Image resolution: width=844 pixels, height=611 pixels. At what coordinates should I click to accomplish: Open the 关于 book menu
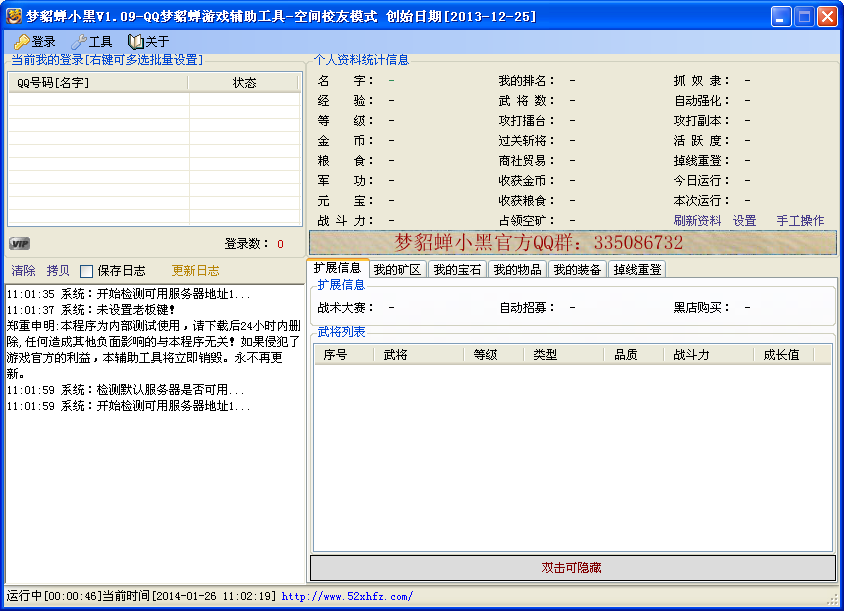[149, 41]
